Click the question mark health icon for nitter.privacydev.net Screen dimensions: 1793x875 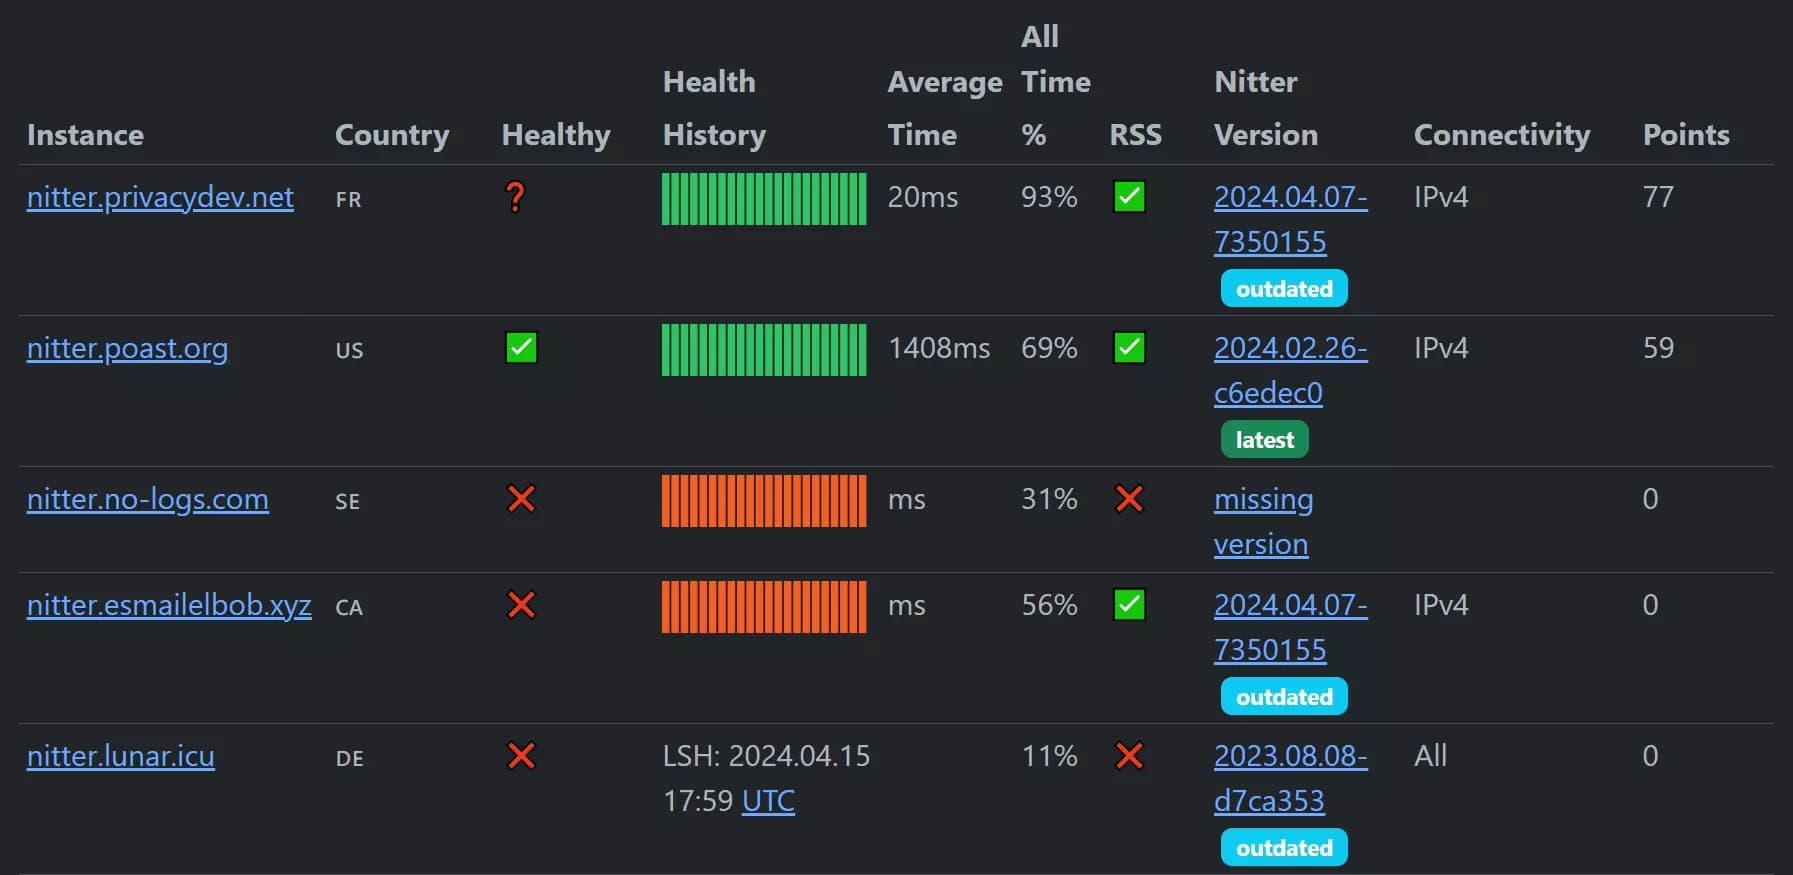[515, 197]
